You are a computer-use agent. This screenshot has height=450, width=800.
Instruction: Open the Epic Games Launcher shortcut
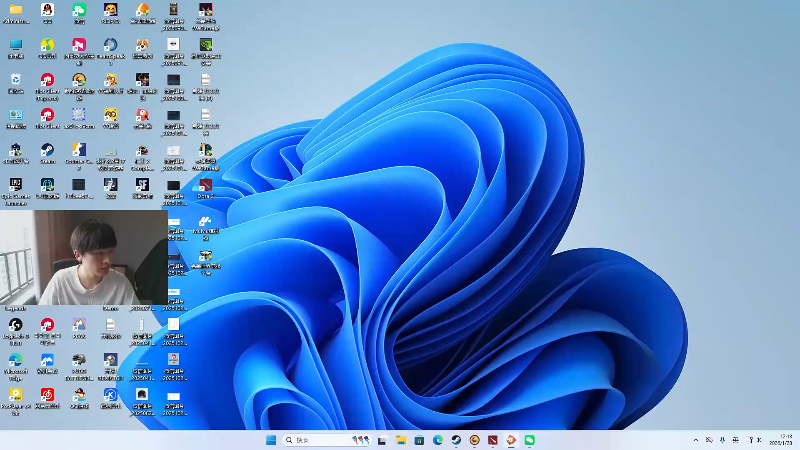16,186
